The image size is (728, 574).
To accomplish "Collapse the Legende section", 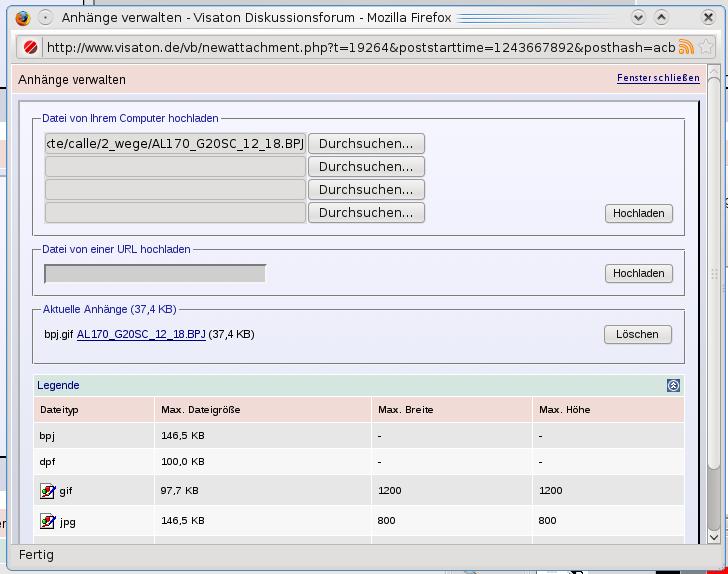I will pos(673,385).
